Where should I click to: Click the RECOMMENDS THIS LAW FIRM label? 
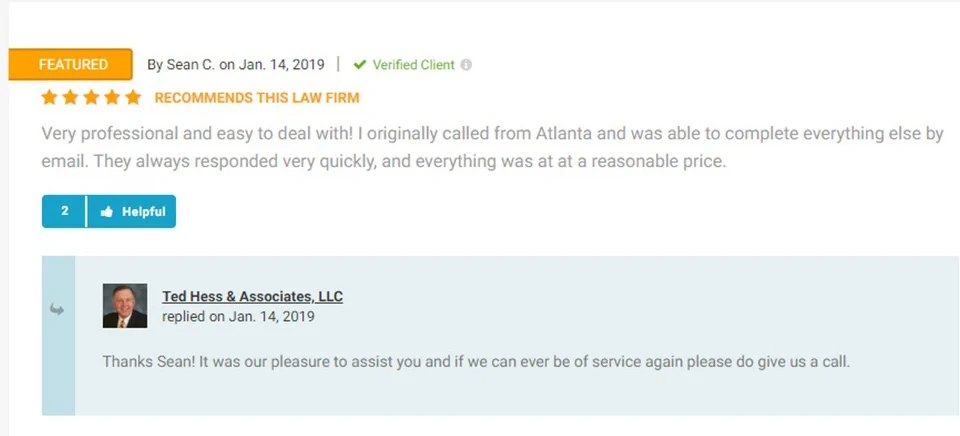point(257,98)
